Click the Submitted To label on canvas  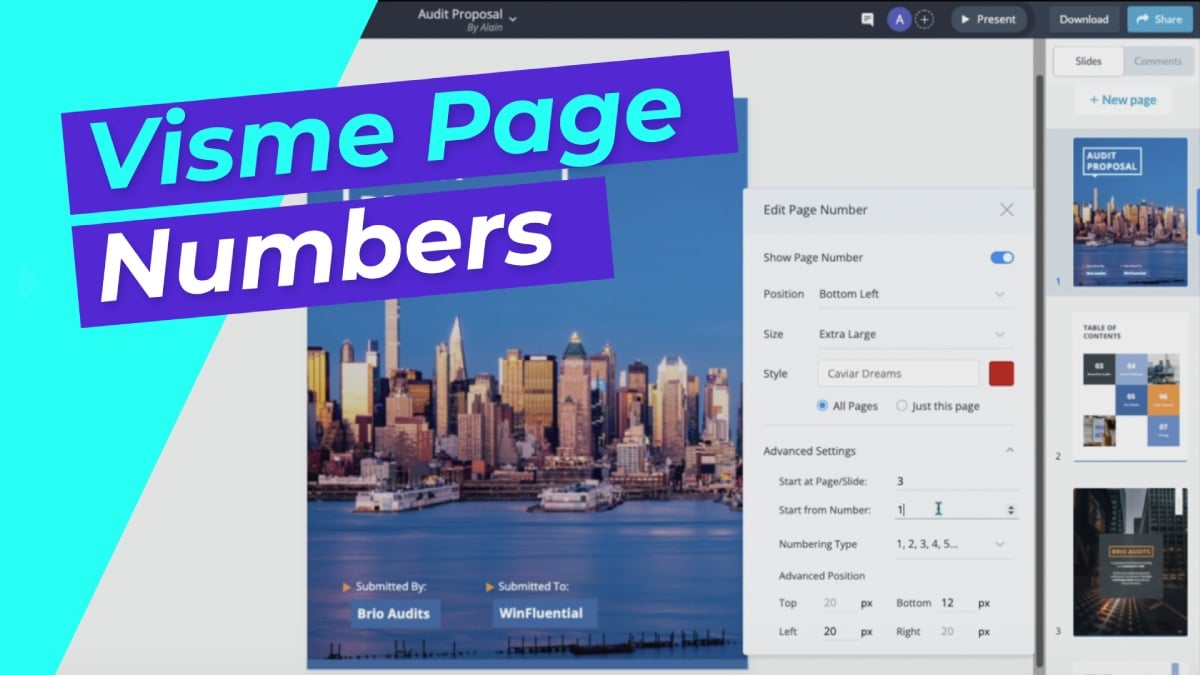[533, 586]
